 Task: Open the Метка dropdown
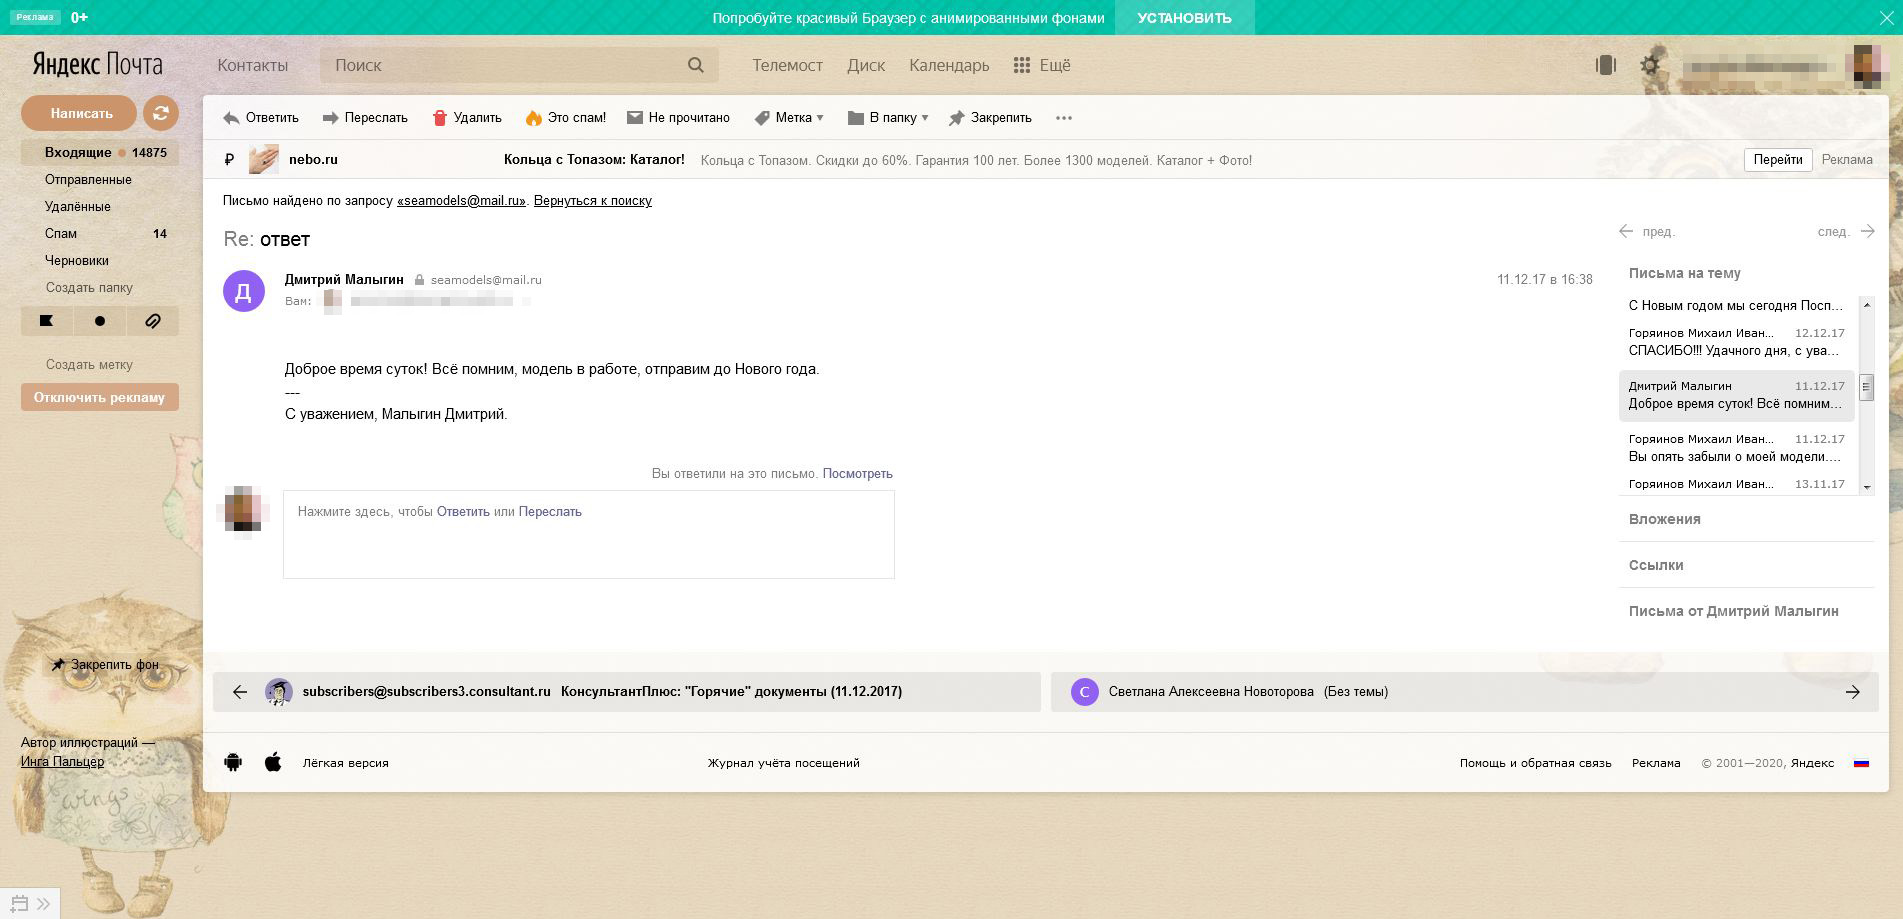(789, 118)
